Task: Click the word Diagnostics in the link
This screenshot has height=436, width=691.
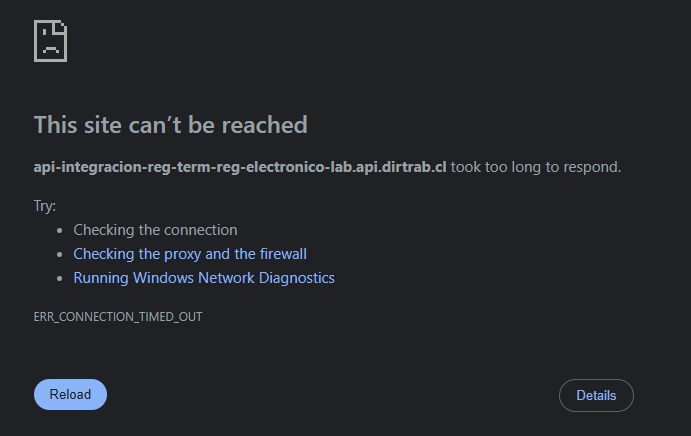Action: [x=296, y=278]
